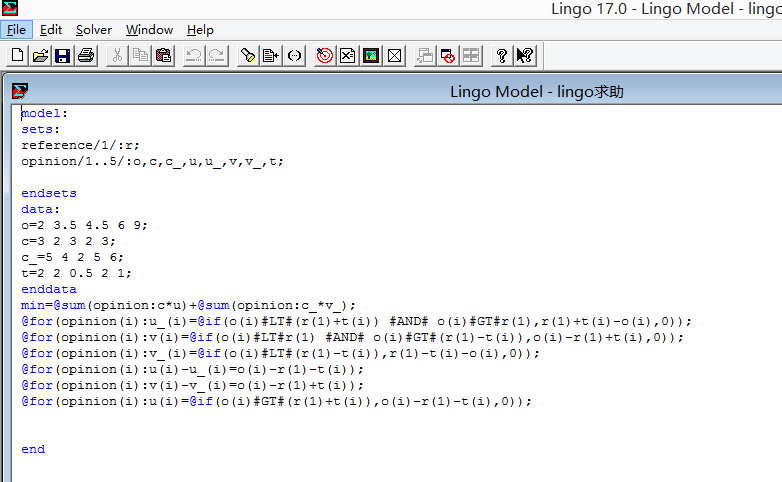Click the 'opinion/1..5/' set definition line
Image resolution: width=782 pixels, height=482 pixels.
pos(152,161)
